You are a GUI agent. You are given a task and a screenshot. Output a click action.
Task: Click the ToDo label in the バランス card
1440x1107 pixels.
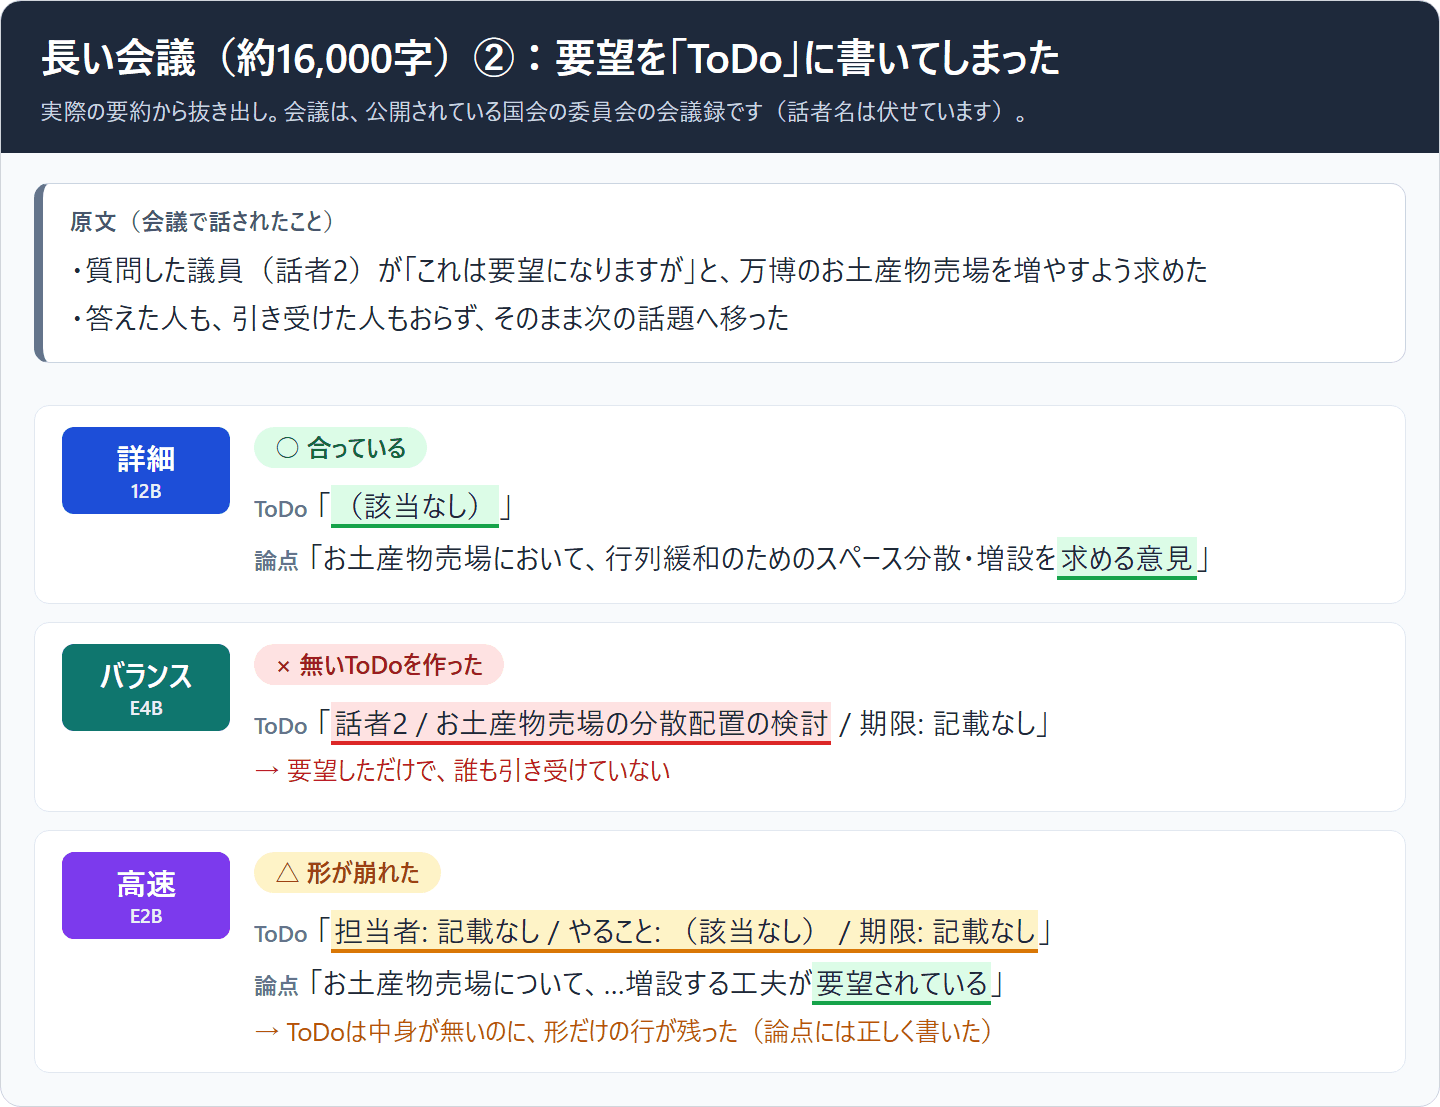click(x=281, y=726)
